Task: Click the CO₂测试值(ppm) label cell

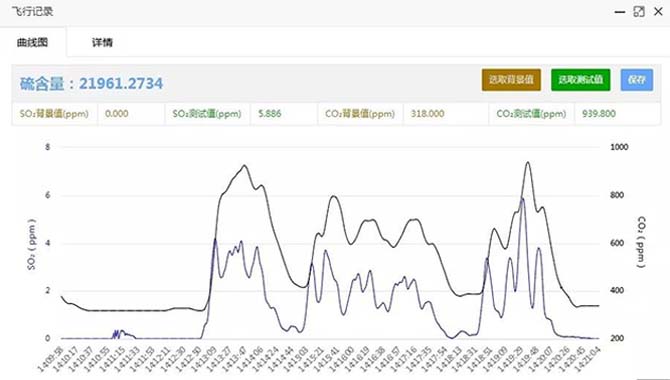Action: click(532, 114)
